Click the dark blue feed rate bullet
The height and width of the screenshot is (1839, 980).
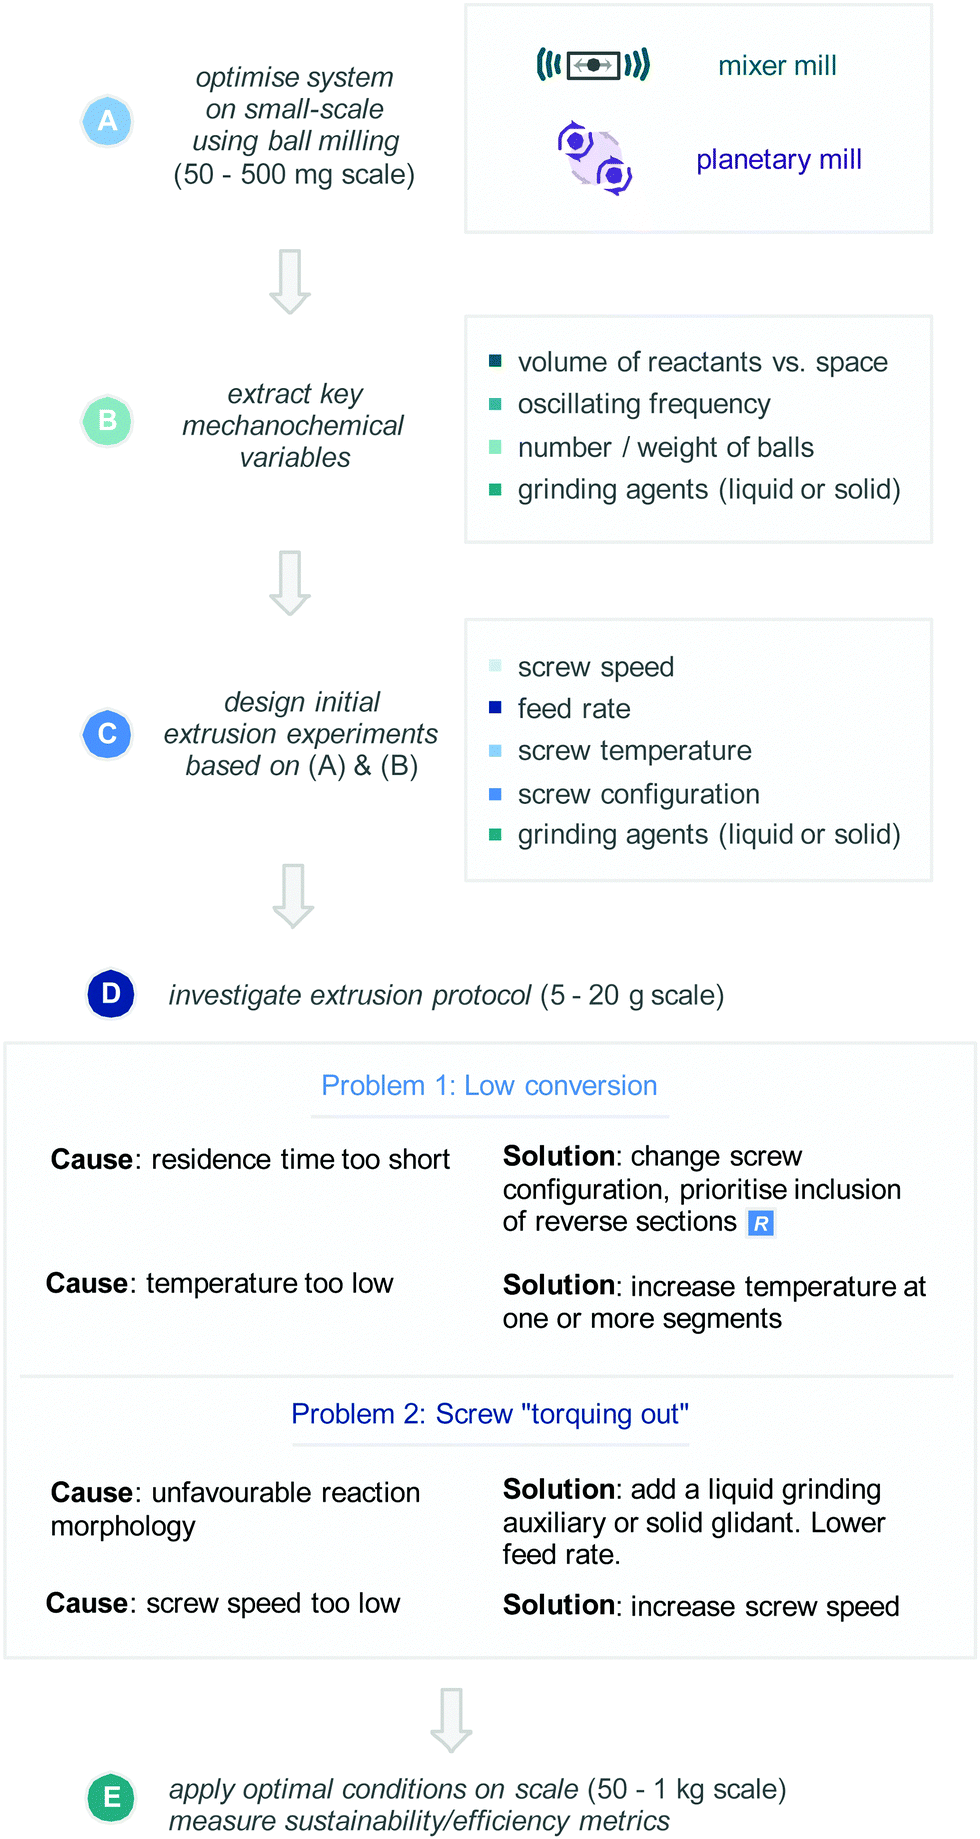[495, 708]
